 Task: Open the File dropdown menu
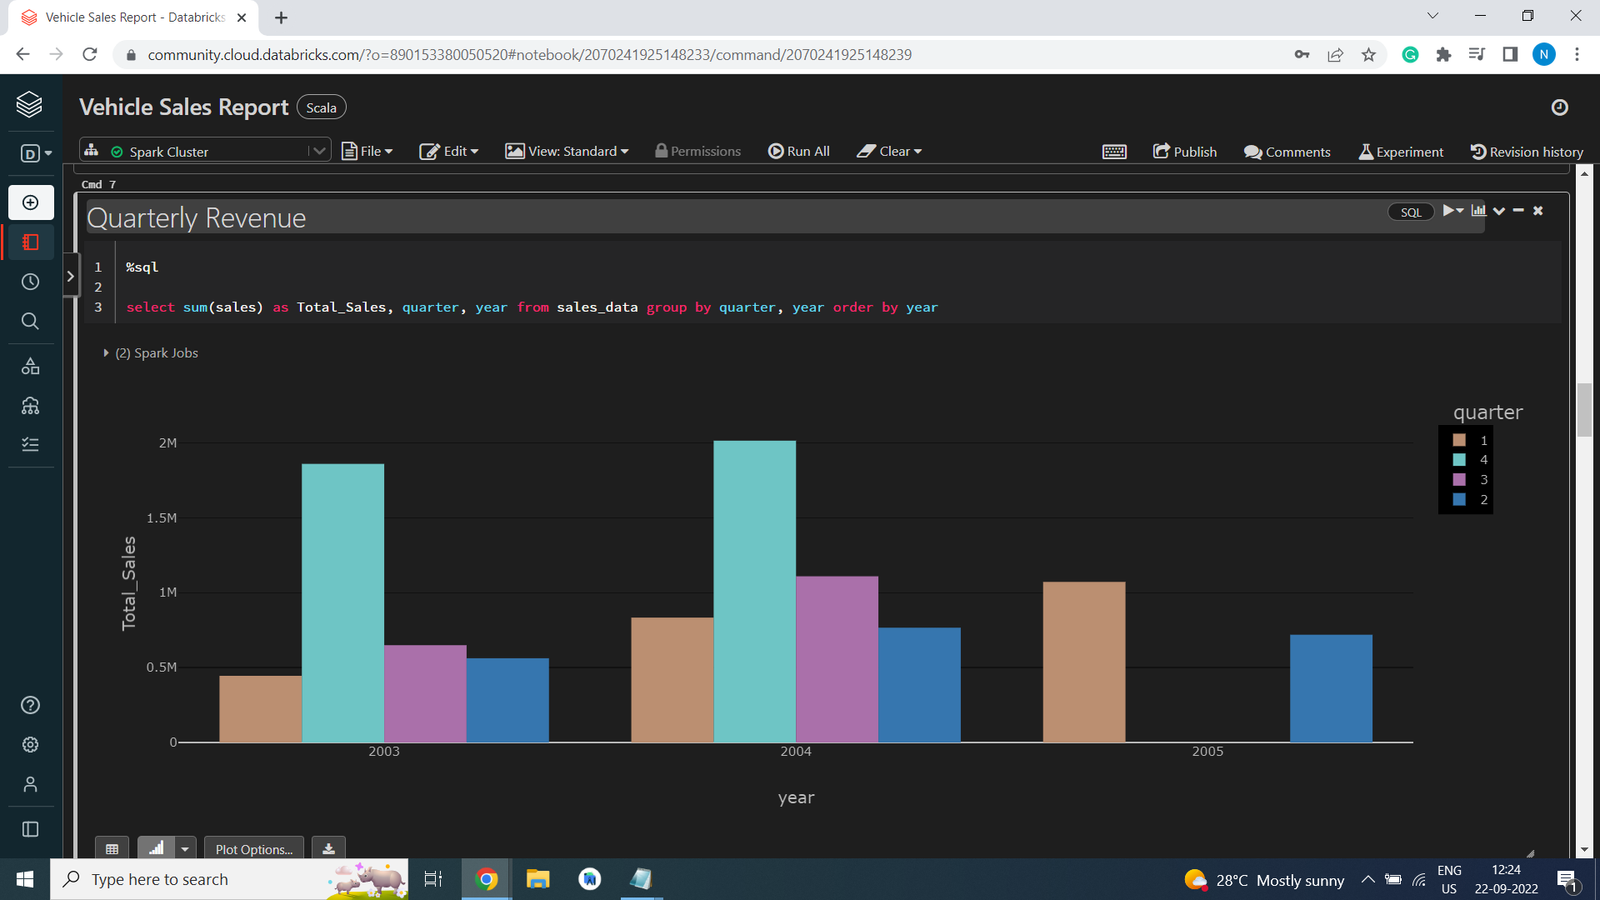coord(367,151)
